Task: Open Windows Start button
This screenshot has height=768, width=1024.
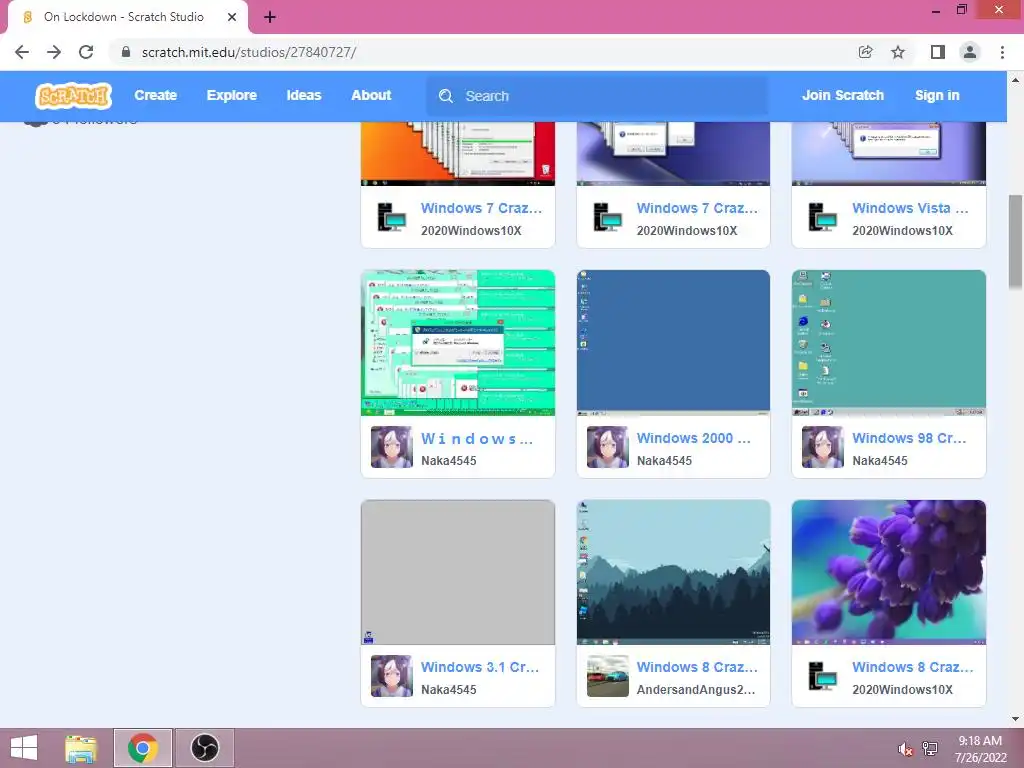Action: point(24,748)
